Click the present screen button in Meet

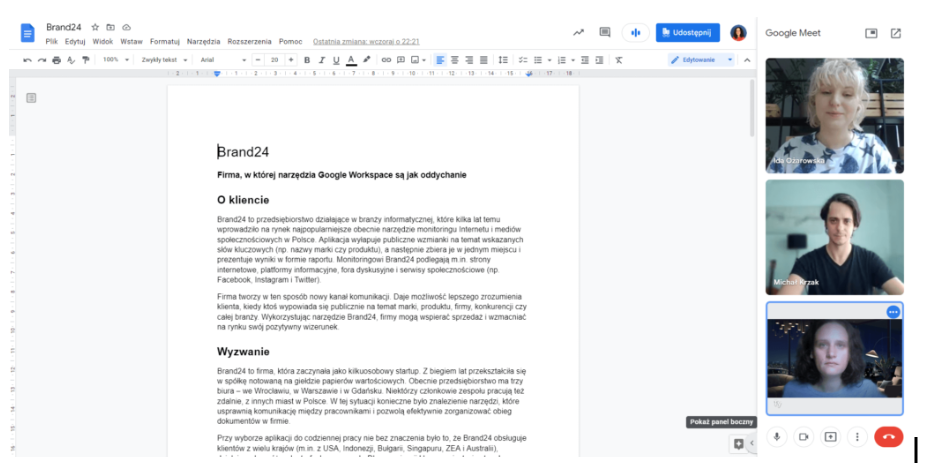(830, 437)
